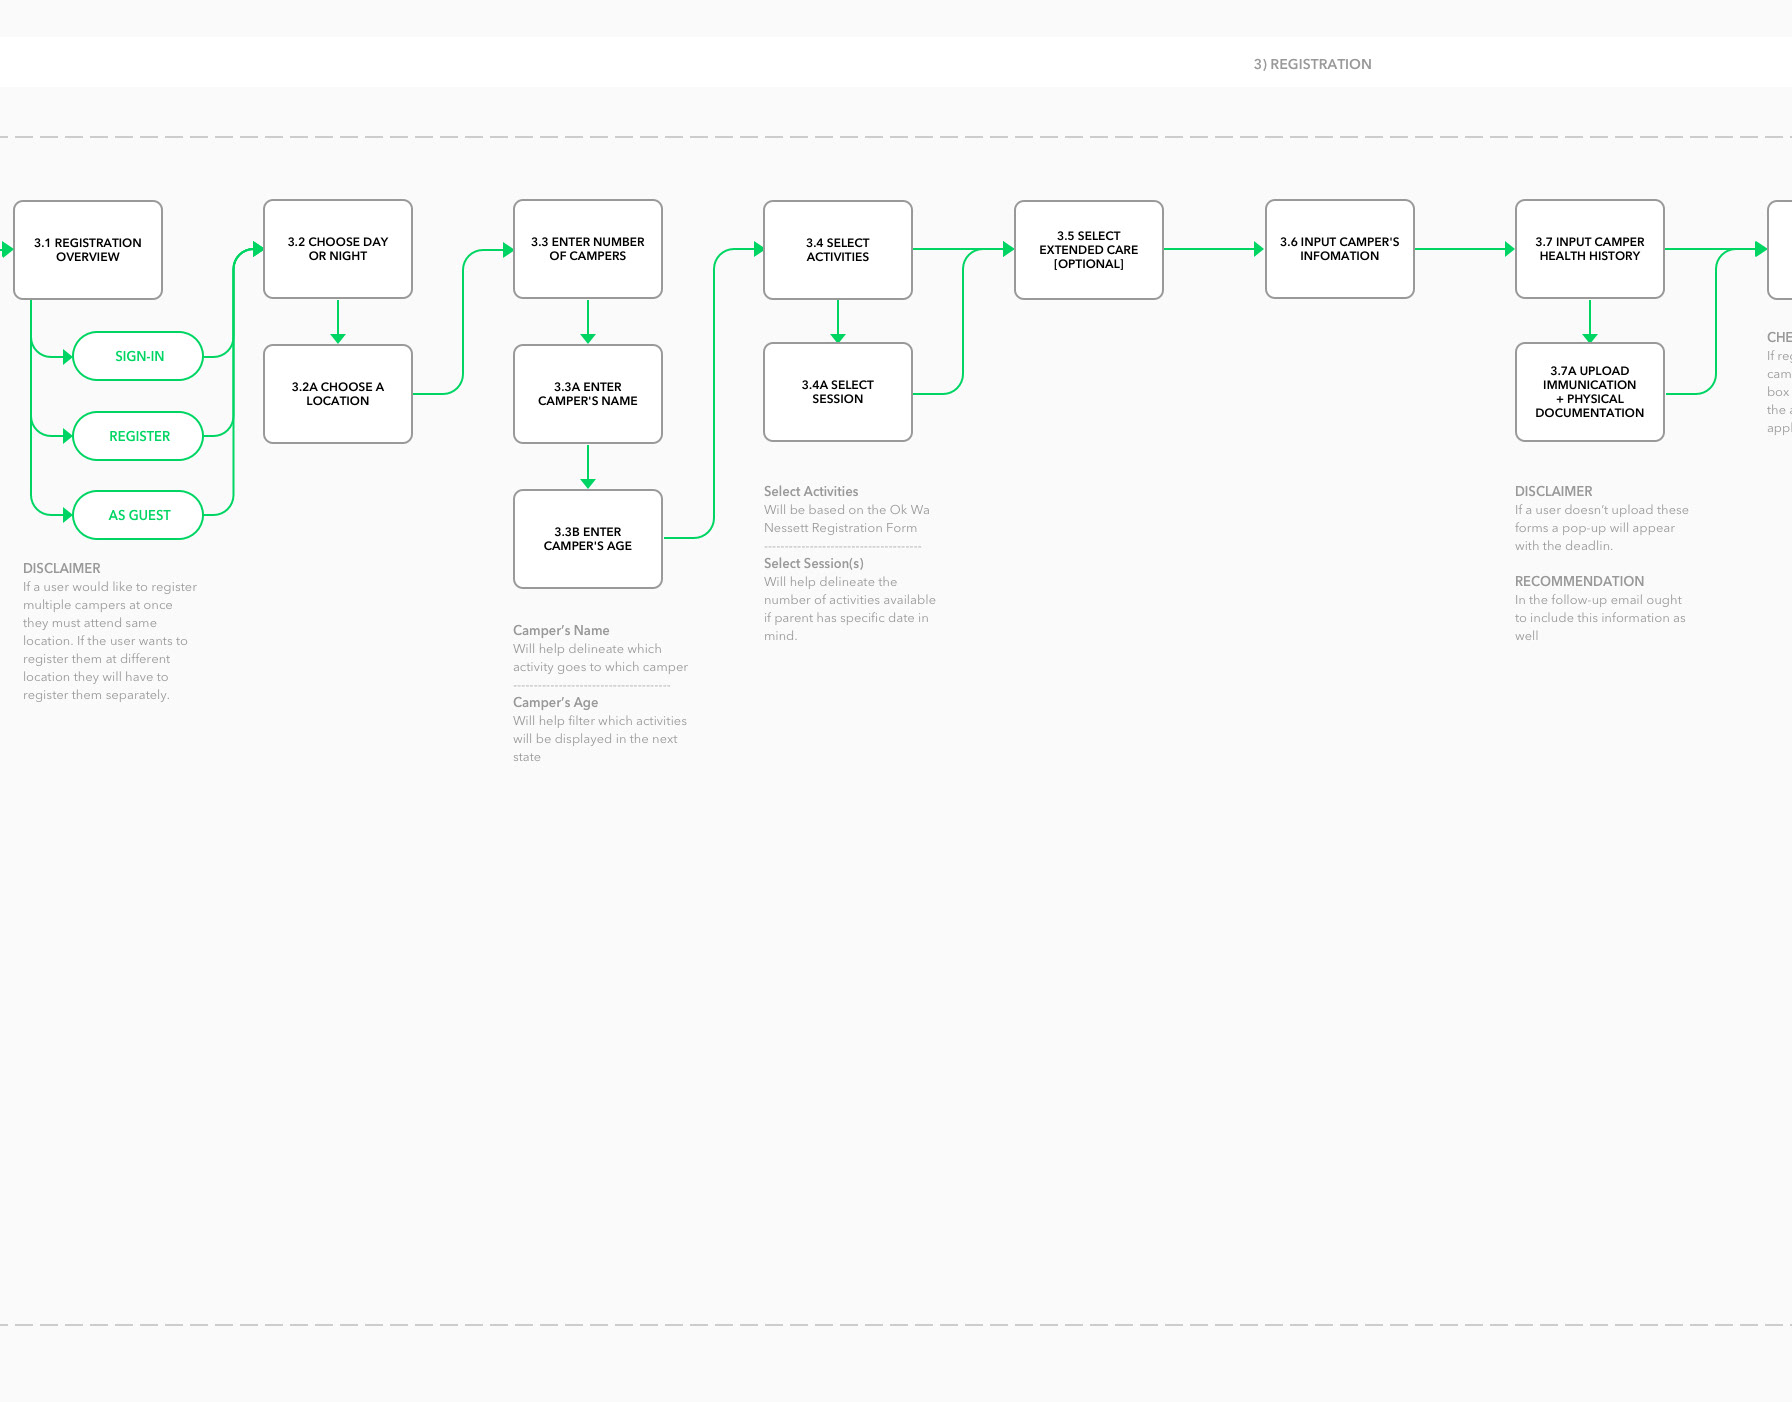Select the 3.1 Registration Overview box

coord(88,250)
